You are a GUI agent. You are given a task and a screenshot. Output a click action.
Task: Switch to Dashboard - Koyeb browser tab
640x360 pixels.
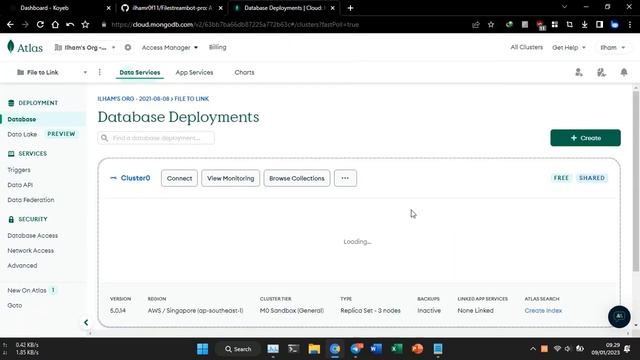tap(57, 8)
